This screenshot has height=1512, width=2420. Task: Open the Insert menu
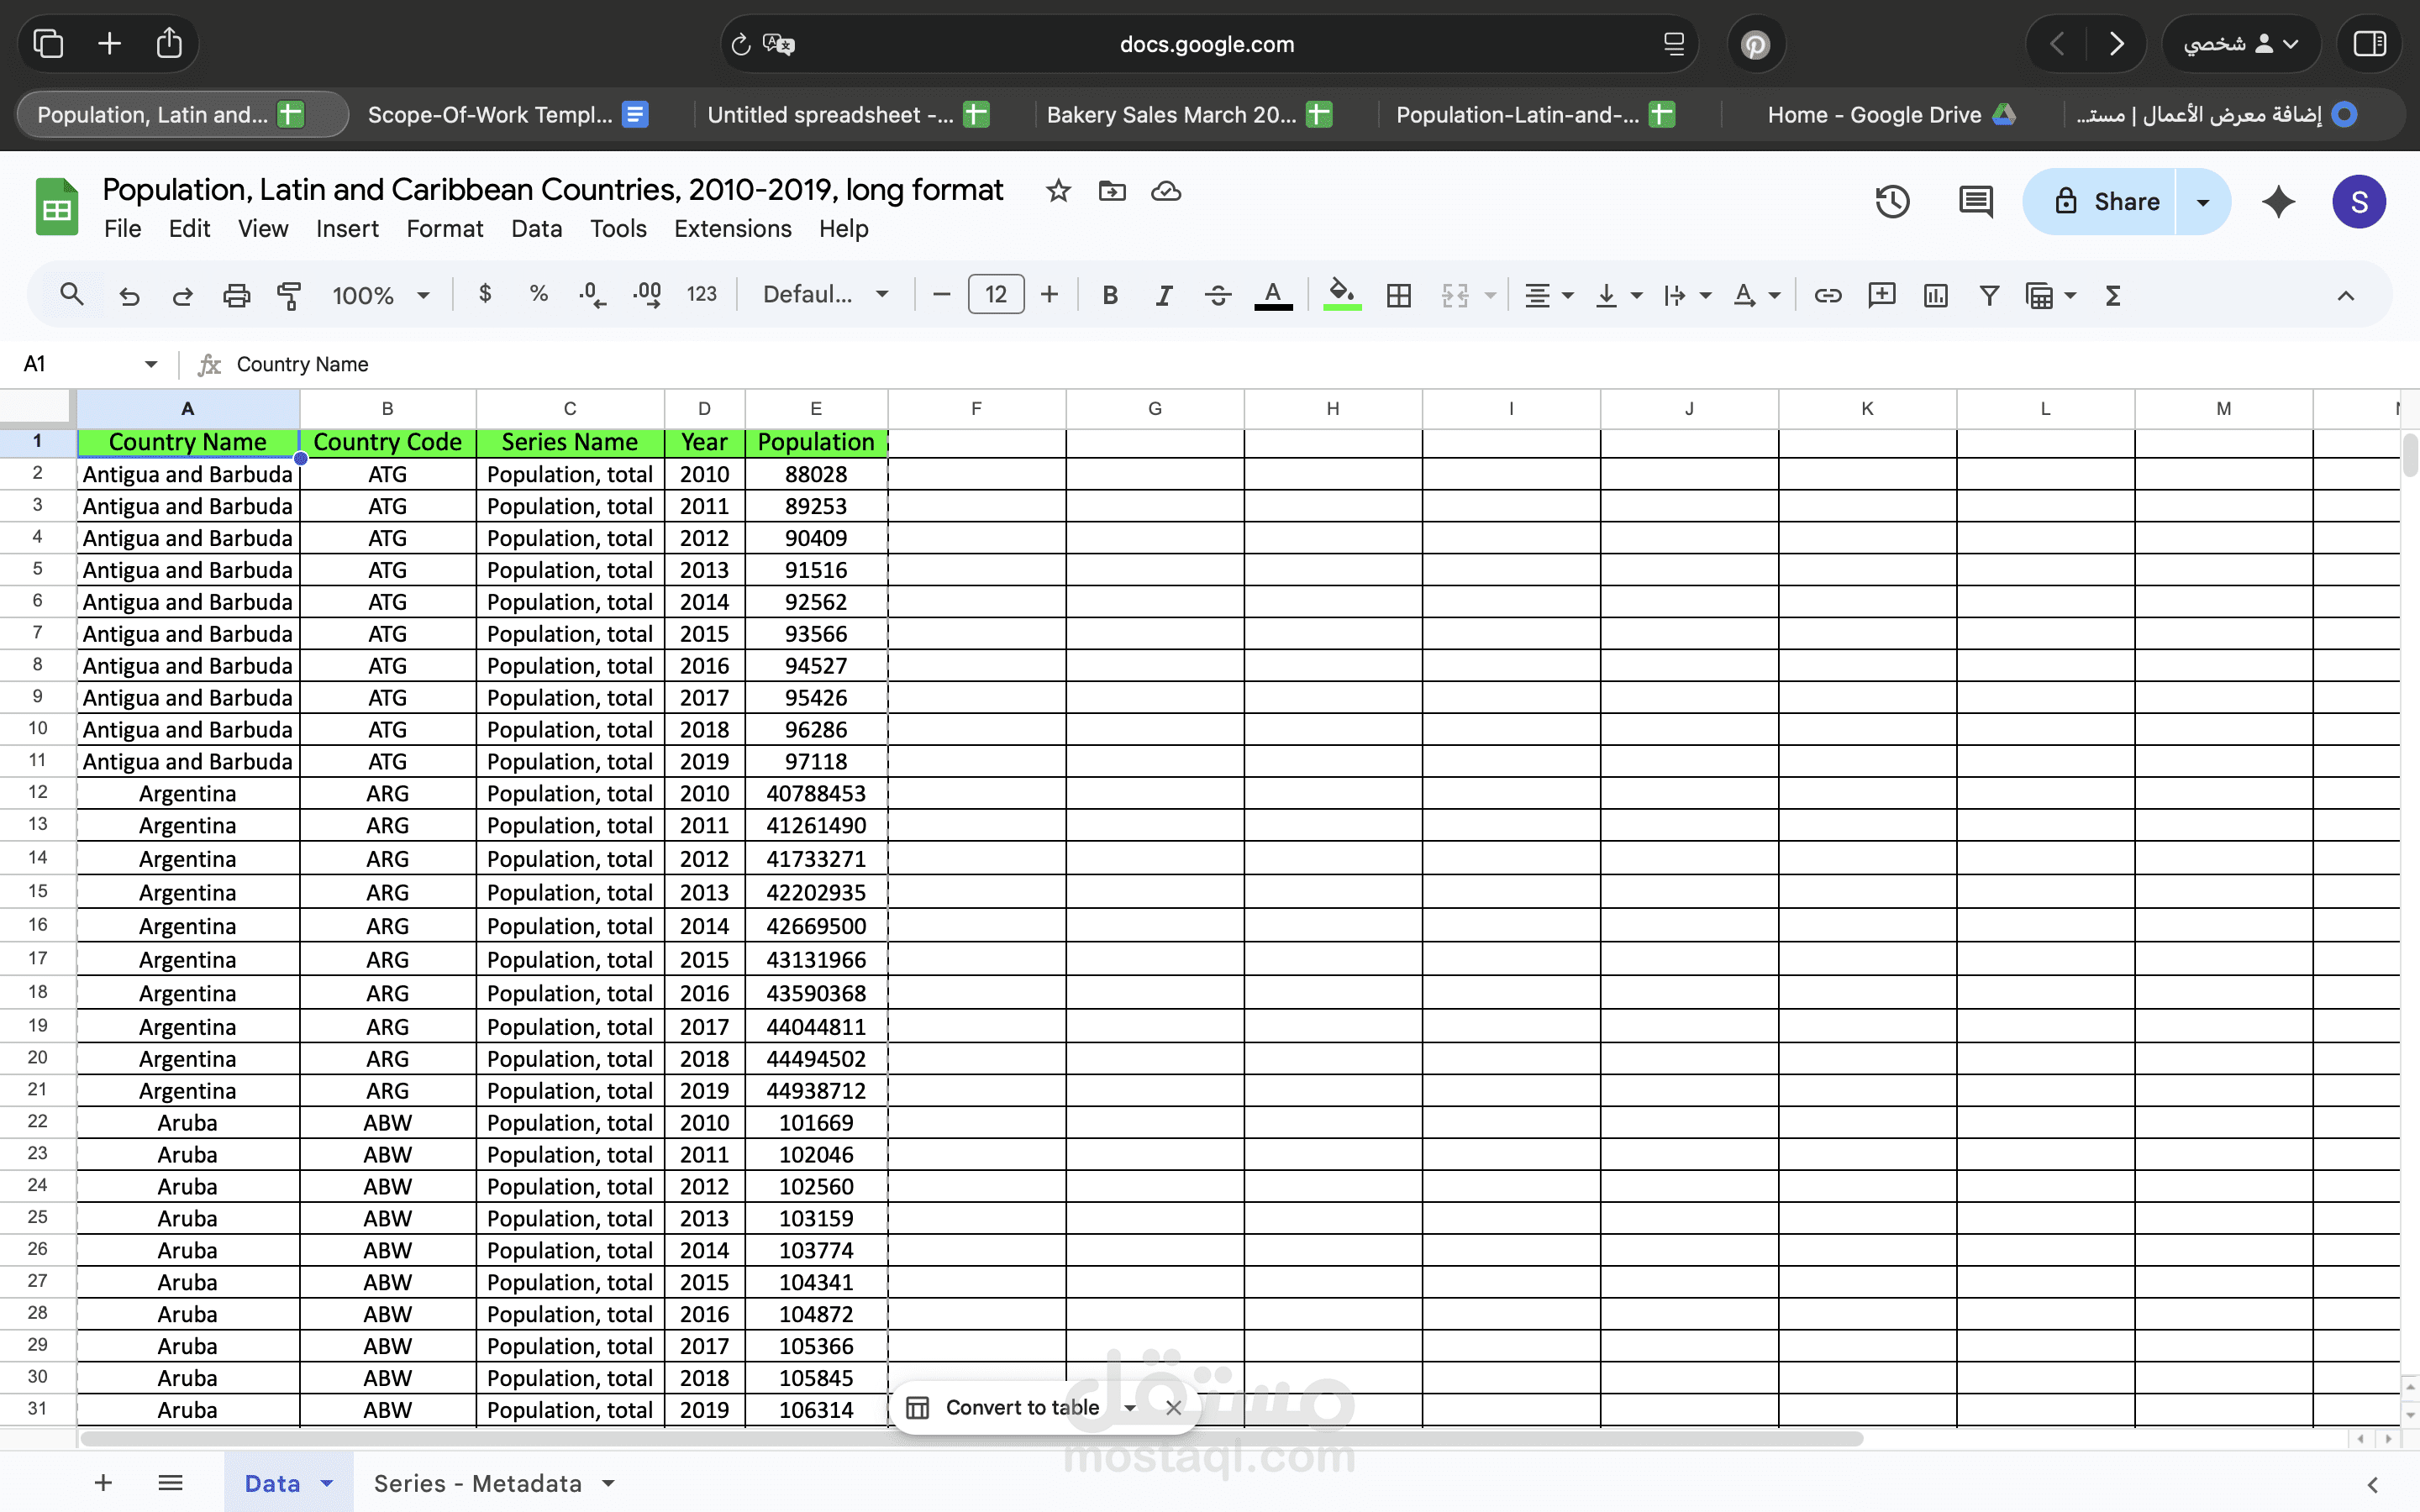pos(347,229)
